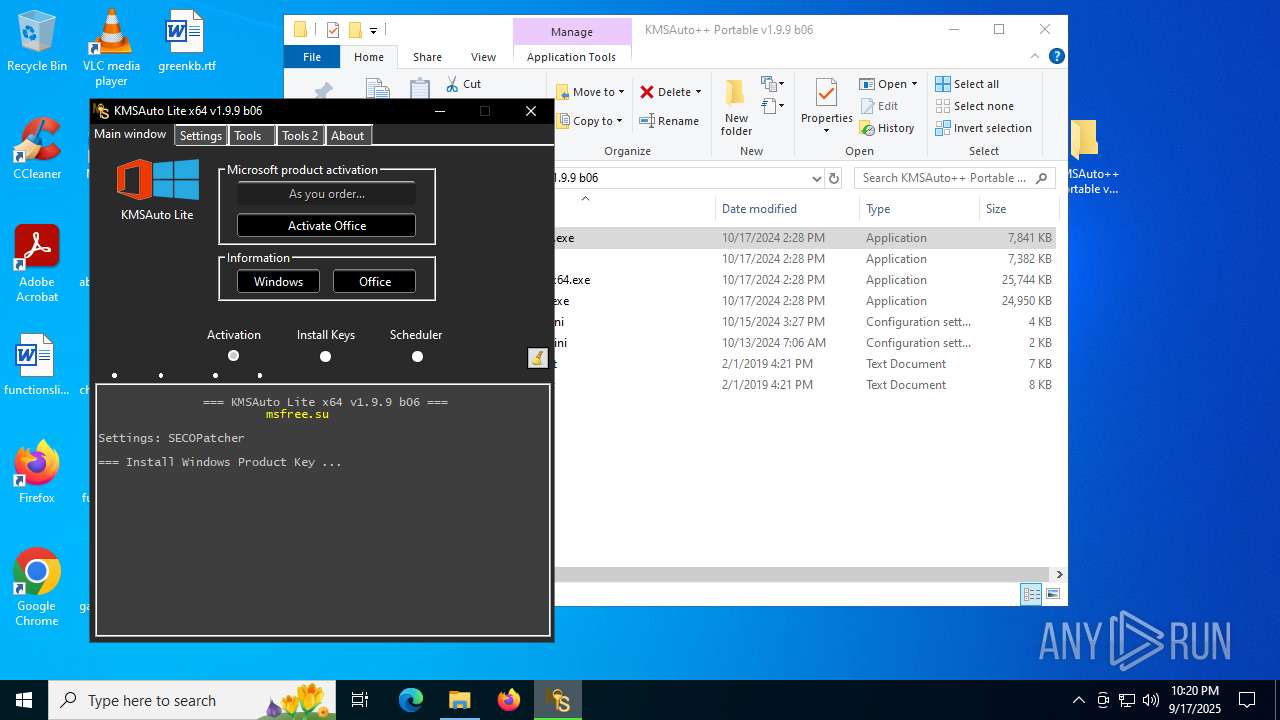Open the Quick Access Toolbar customize dropdown
This screenshot has width=1280, height=720.
coord(373,30)
